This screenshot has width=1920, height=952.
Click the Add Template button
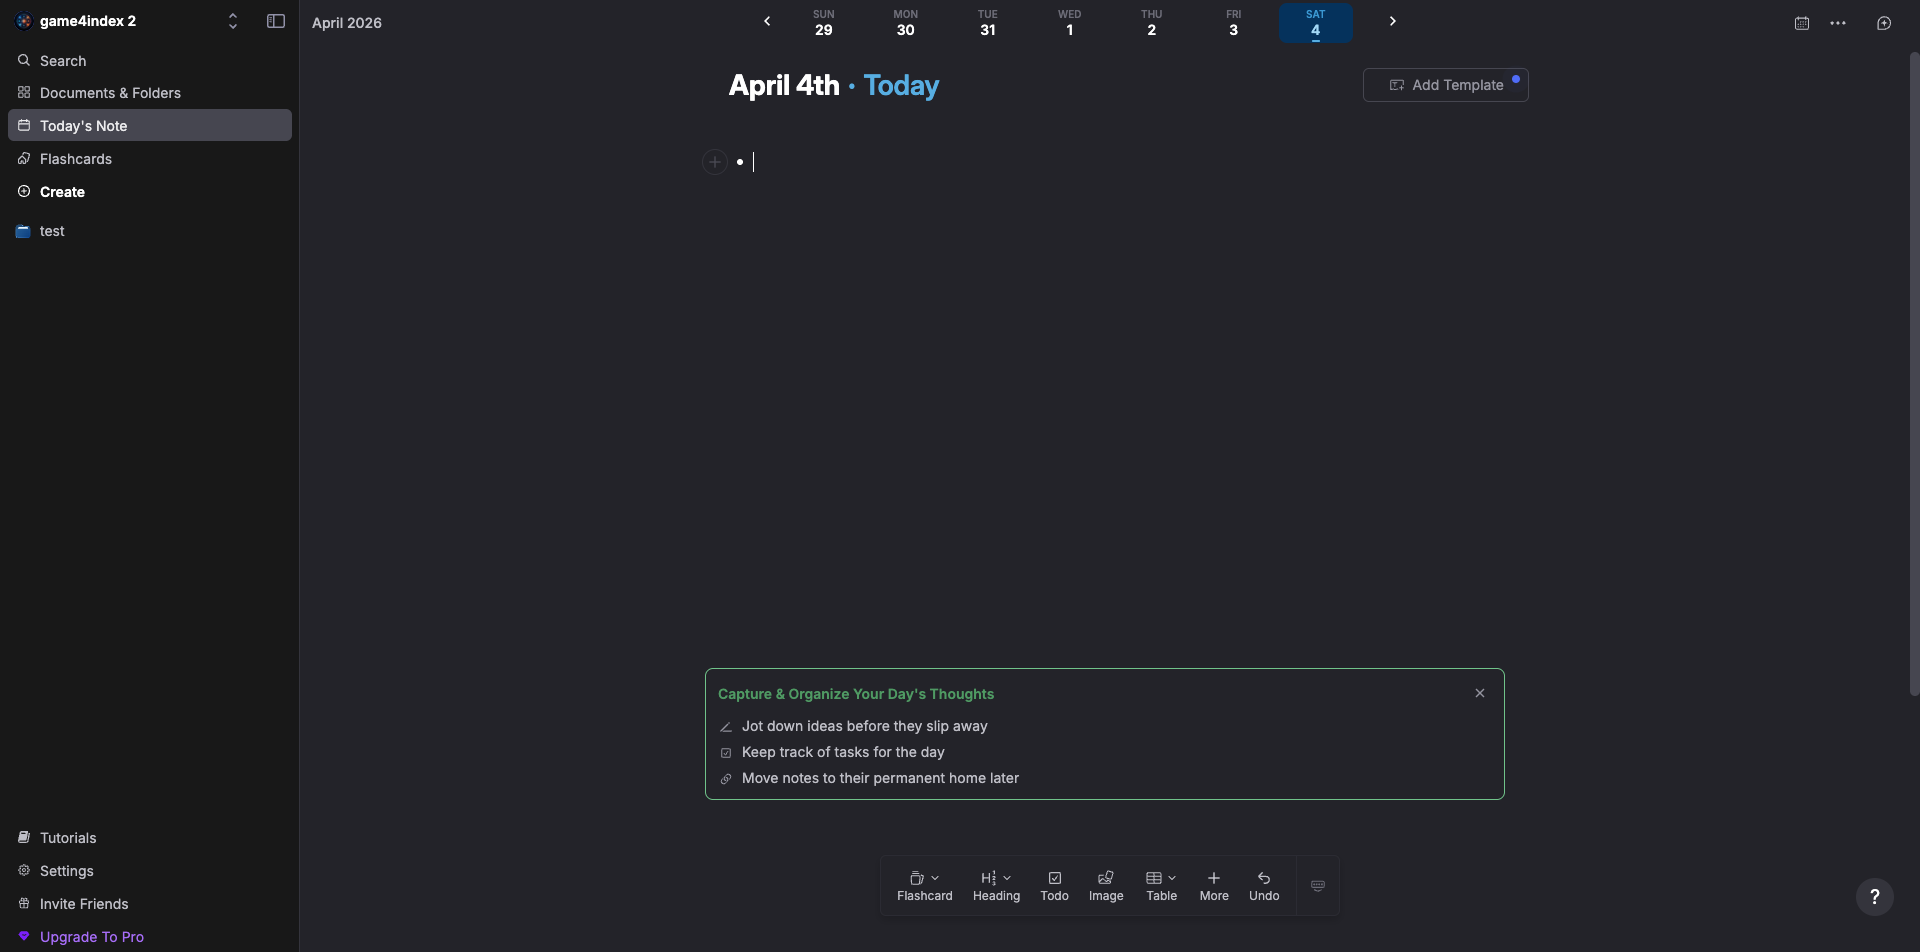[x=1446, y=85]
